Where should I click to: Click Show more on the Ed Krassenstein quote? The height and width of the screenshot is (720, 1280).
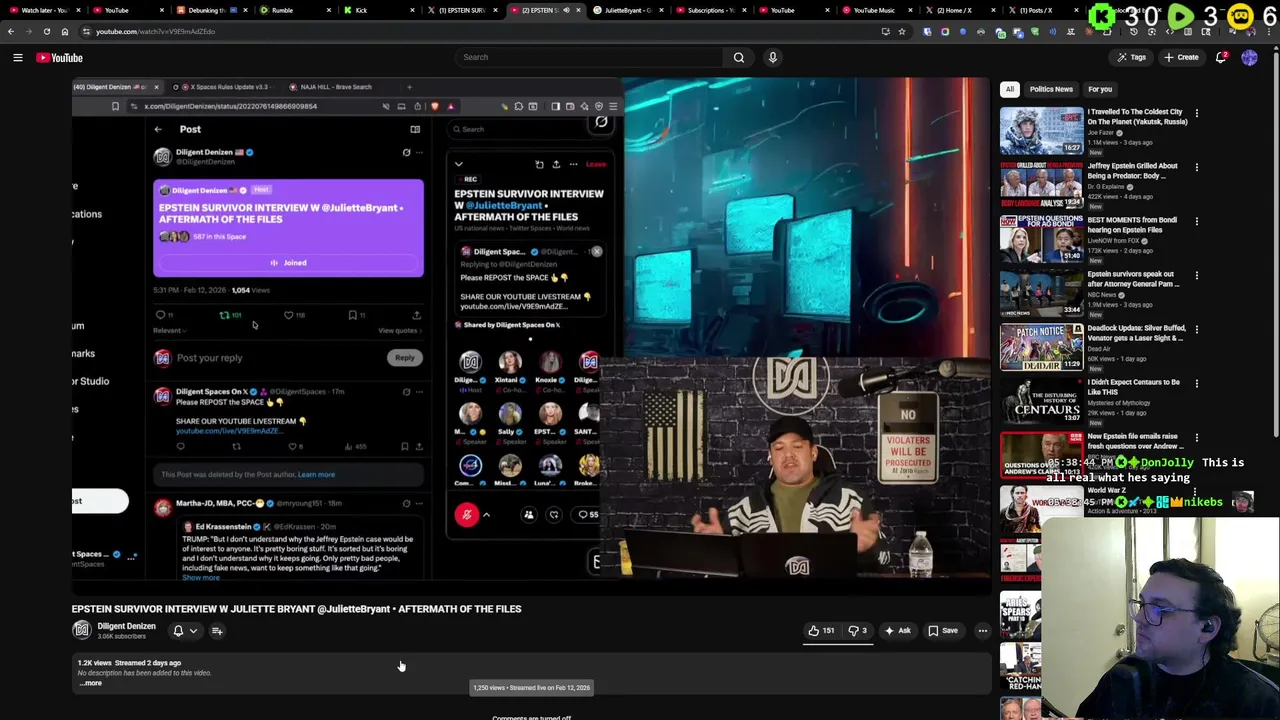coord(200,578)
